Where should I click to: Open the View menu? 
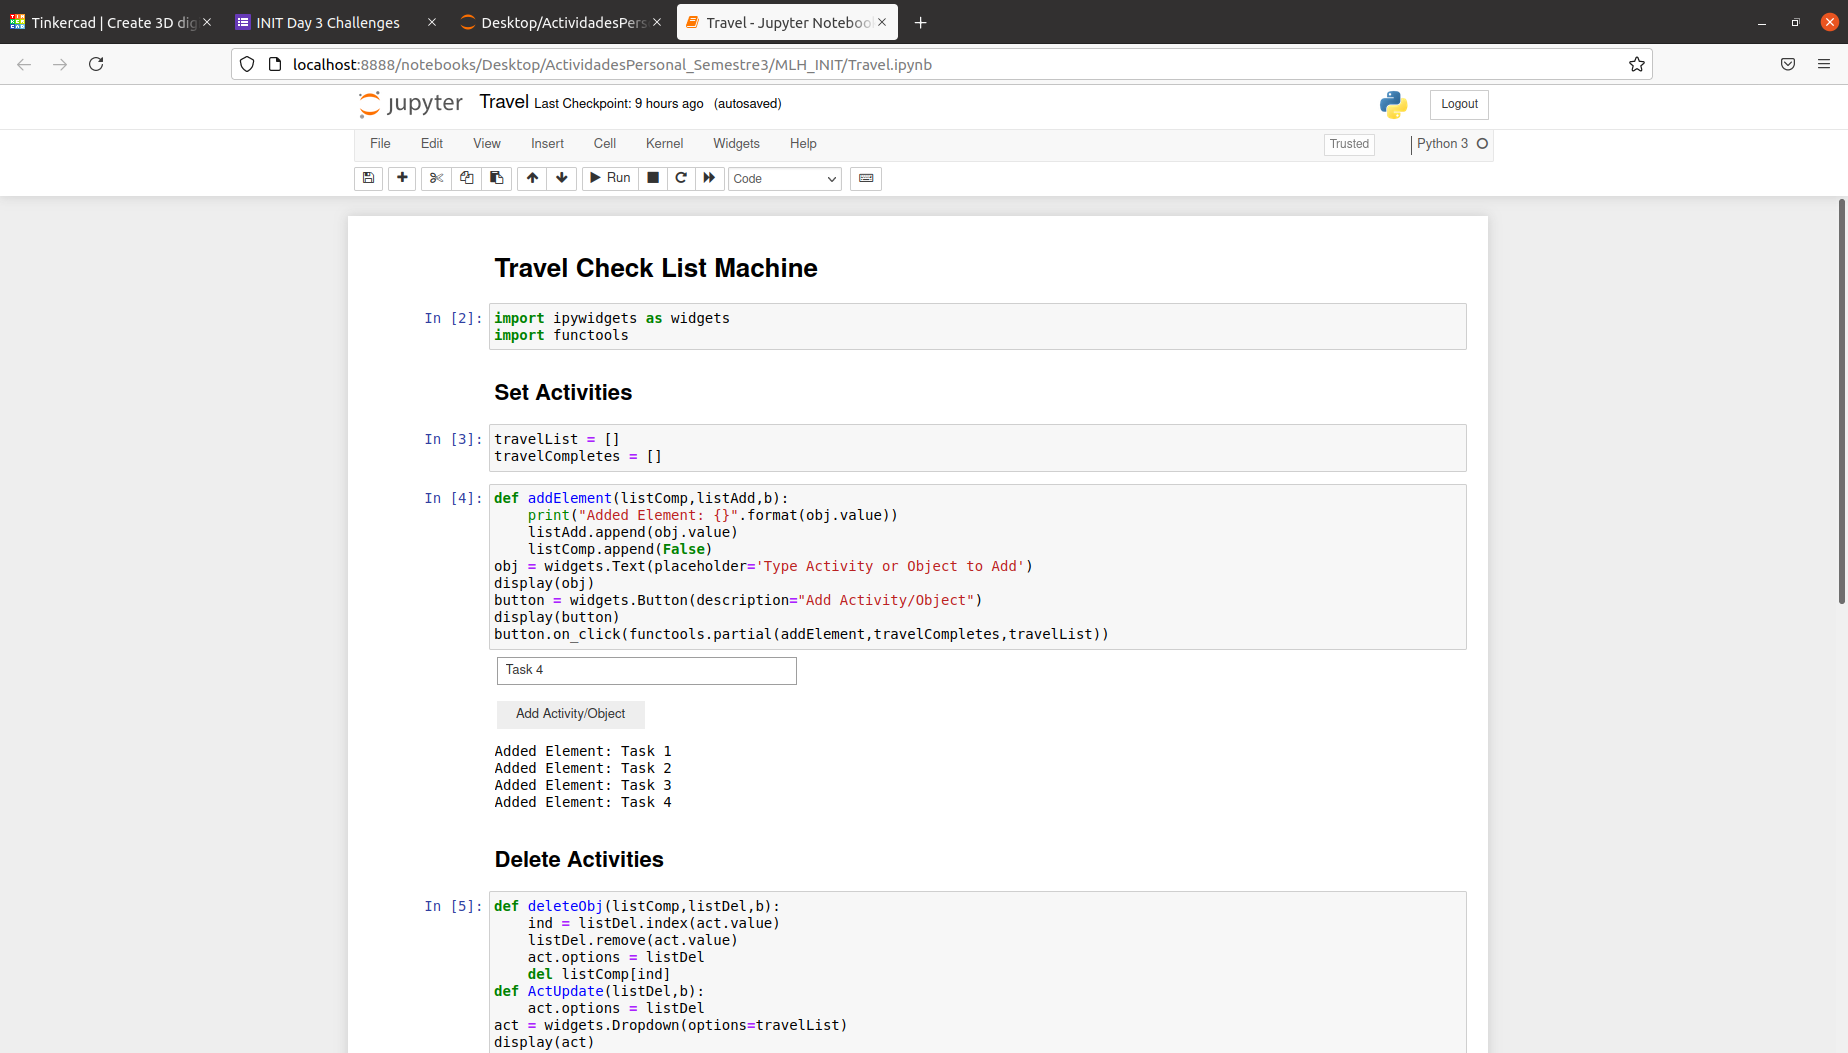point(487,144)
